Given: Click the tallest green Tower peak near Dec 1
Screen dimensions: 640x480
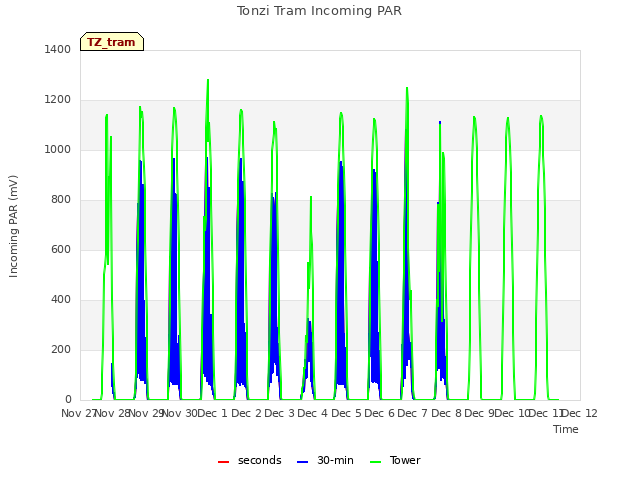Looking at the screenshot, I should pos(208,80).
